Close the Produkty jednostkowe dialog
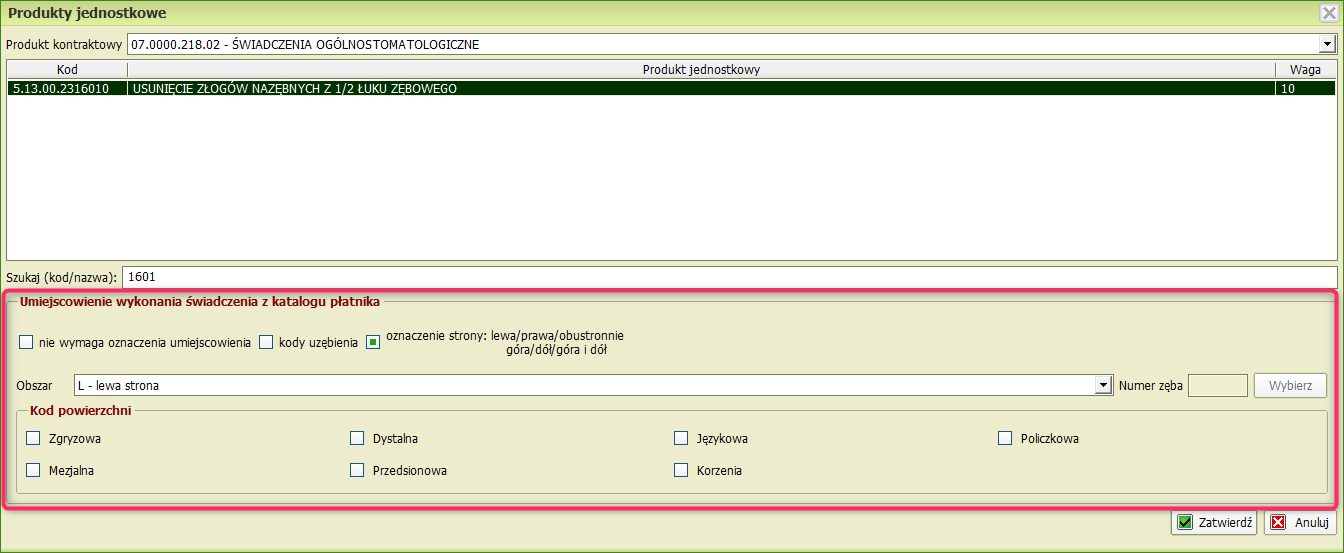 [x=1328, y=13]
